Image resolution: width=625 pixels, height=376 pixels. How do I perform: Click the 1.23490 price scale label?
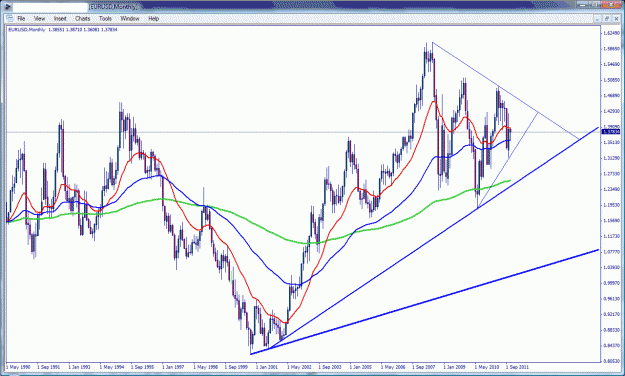tap(611, 189)
